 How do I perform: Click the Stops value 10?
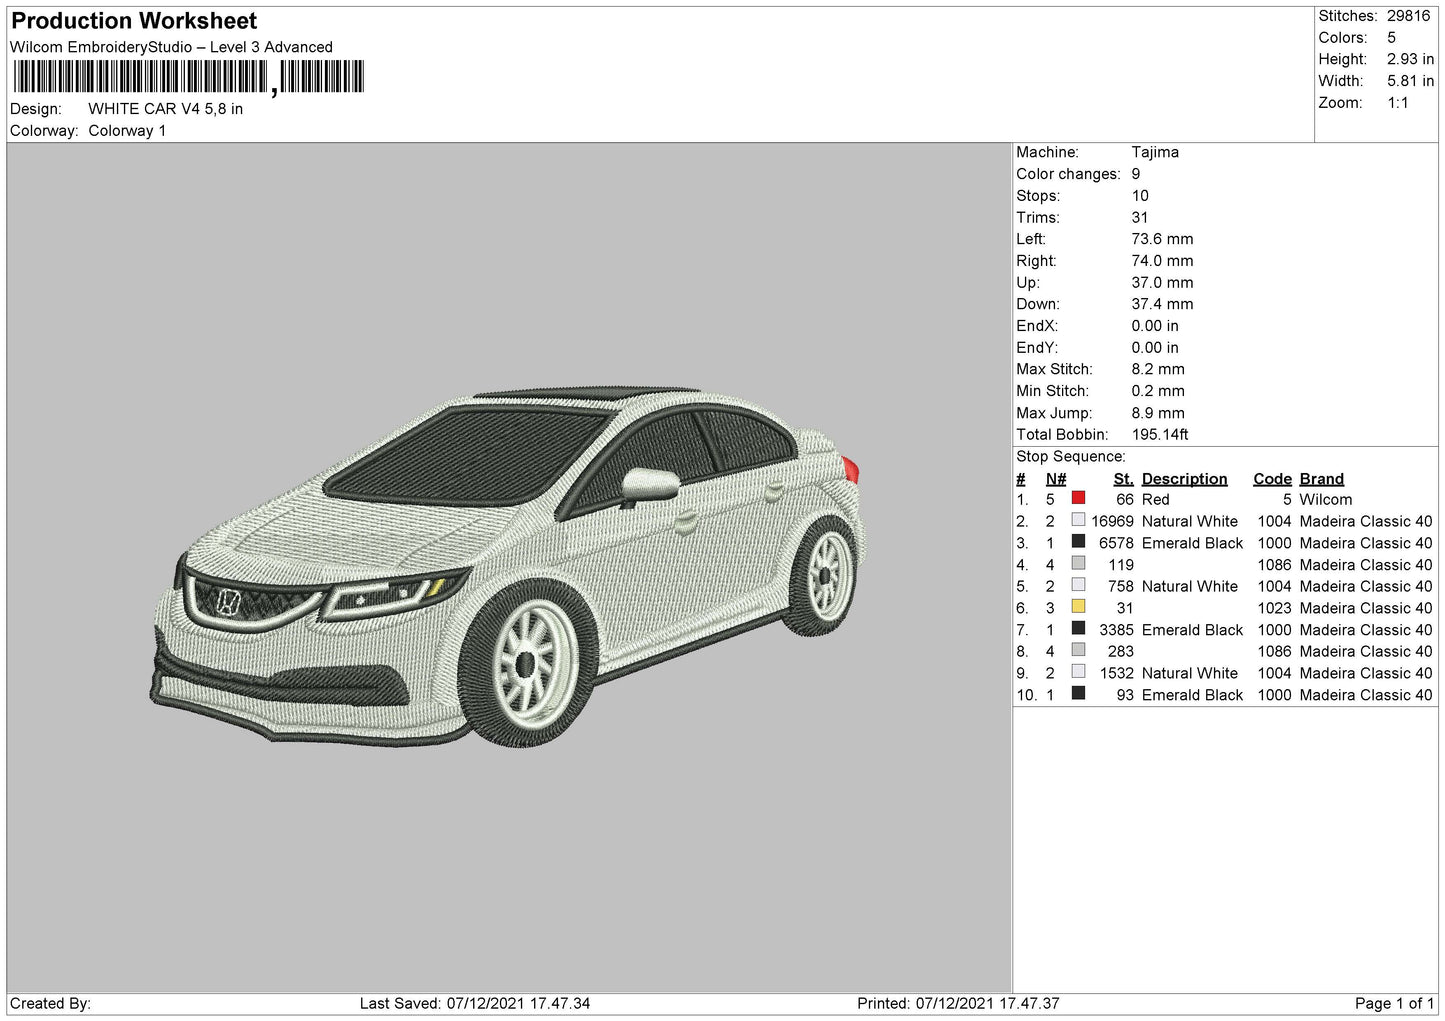[x=1140, y=196]
